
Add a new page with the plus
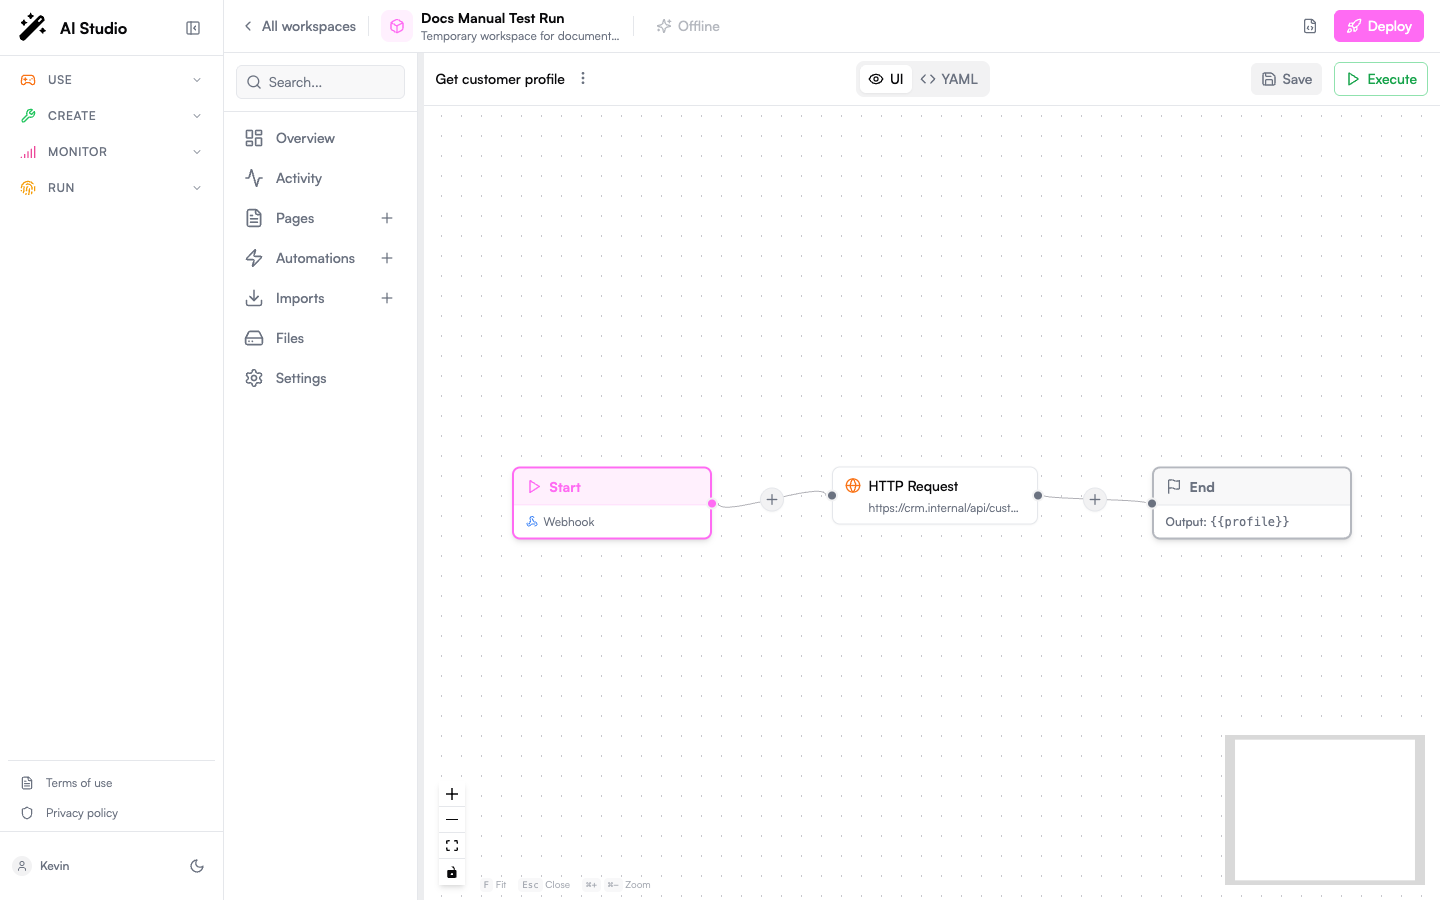(x=387, y=218)
